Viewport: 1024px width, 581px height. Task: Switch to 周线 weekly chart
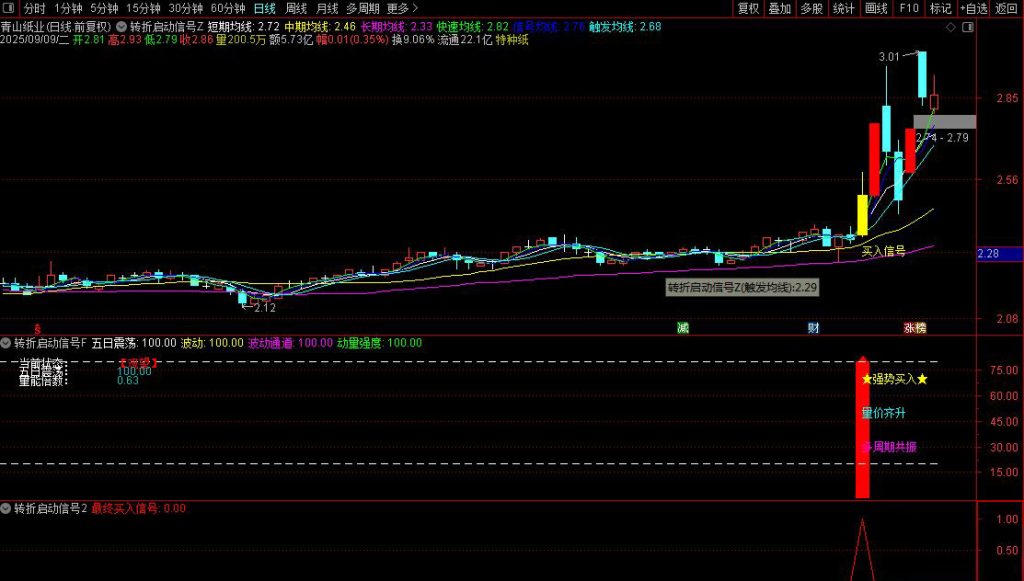pos(296,8)
